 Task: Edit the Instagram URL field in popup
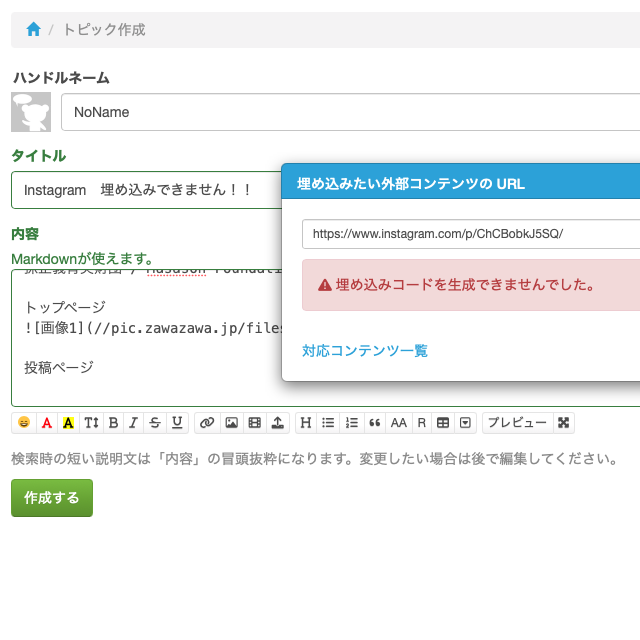(471, 234)
